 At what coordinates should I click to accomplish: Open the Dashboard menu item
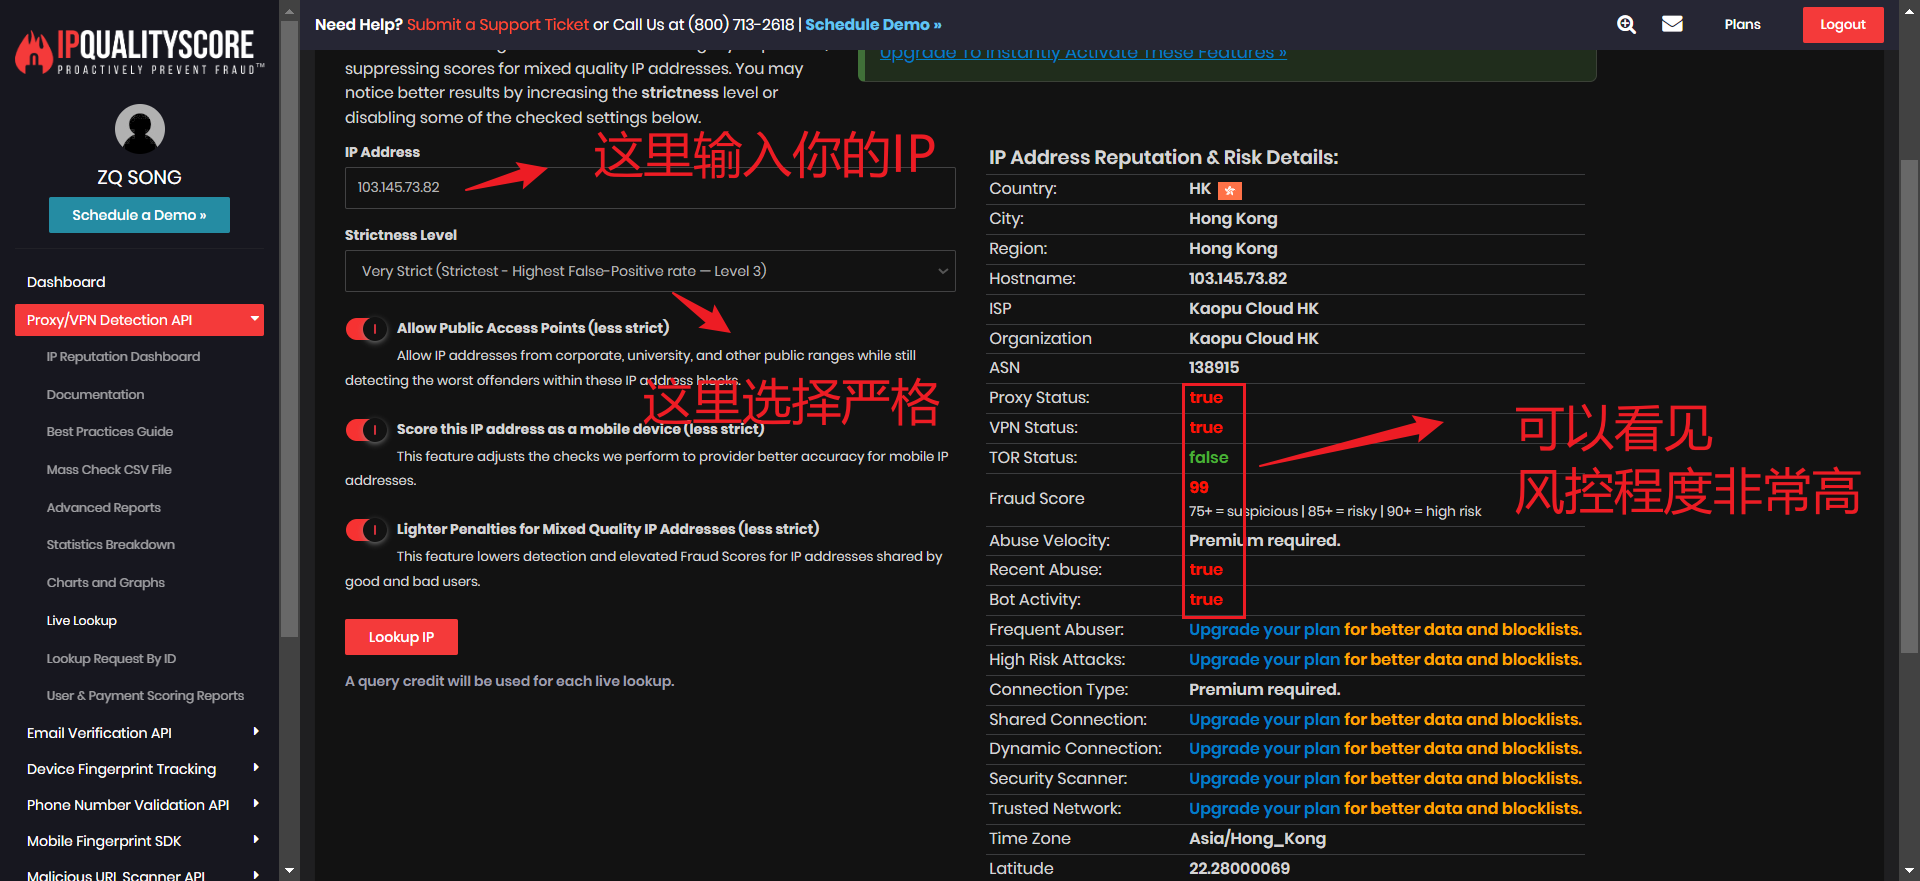tap(66, 282)
